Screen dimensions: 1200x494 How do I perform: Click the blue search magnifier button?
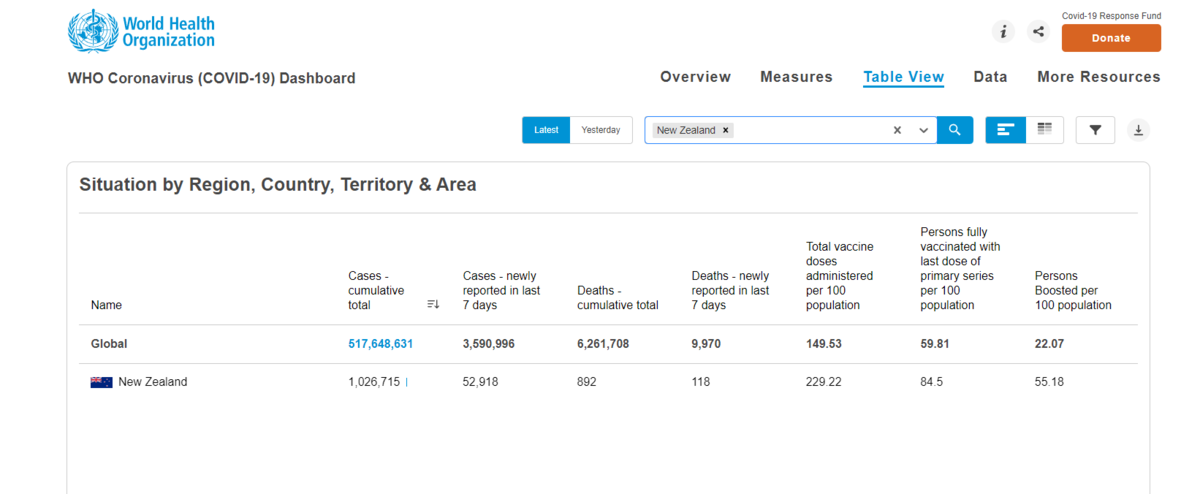(955, 130)
